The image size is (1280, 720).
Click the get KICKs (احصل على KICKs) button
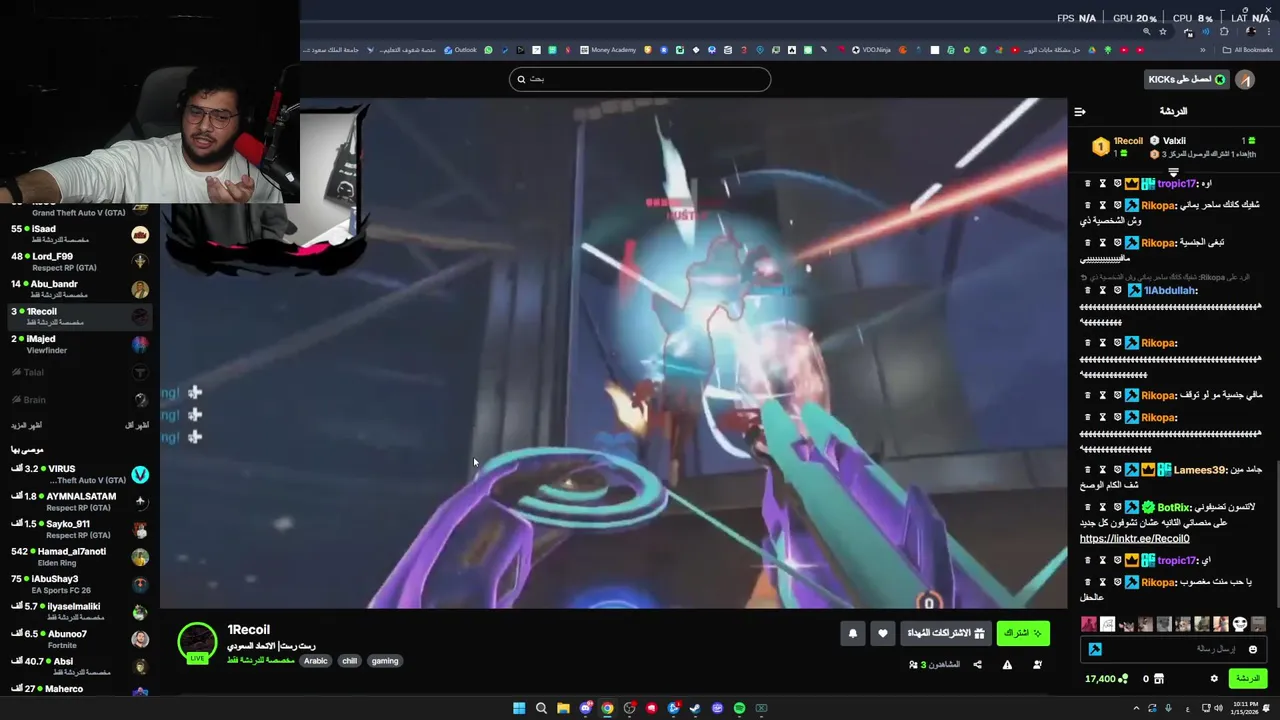[x=1186, y=79]
